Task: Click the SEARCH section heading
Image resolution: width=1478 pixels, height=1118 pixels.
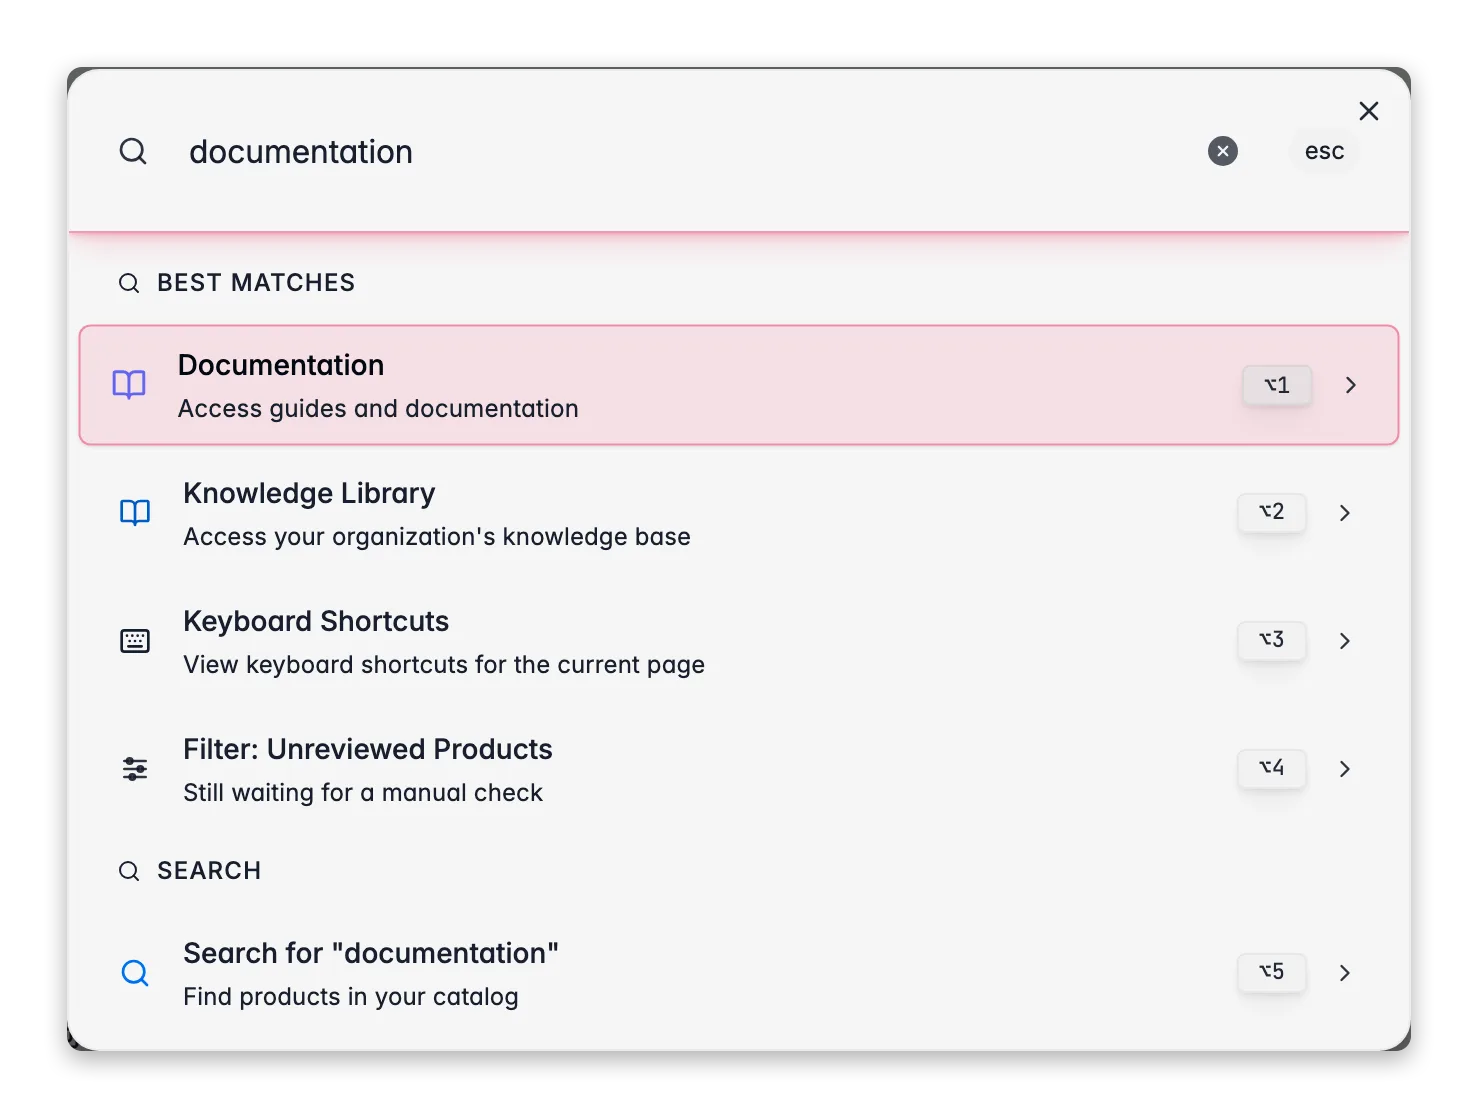Action: tap(209, 871)
